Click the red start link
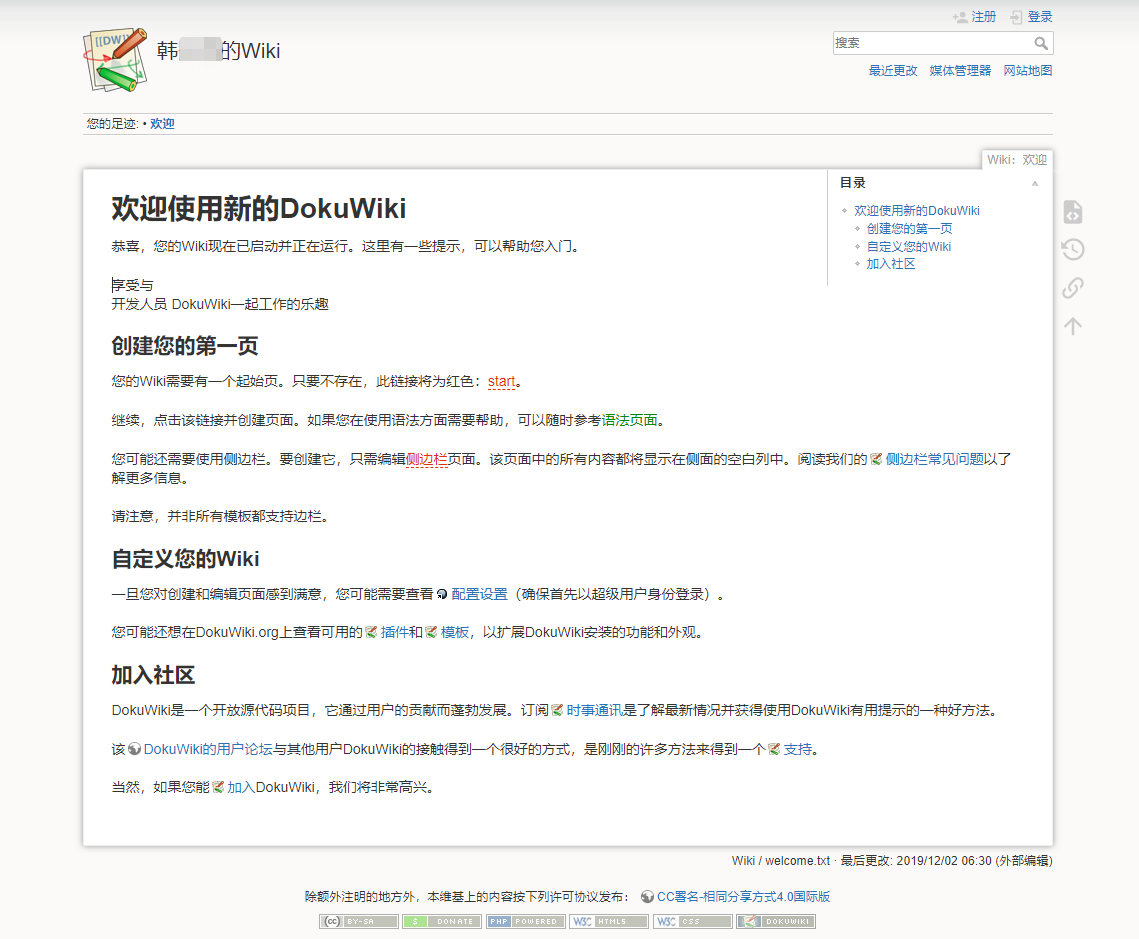Image resolution: width=1139 pixels, height=939 pixels. pos(501,381)
